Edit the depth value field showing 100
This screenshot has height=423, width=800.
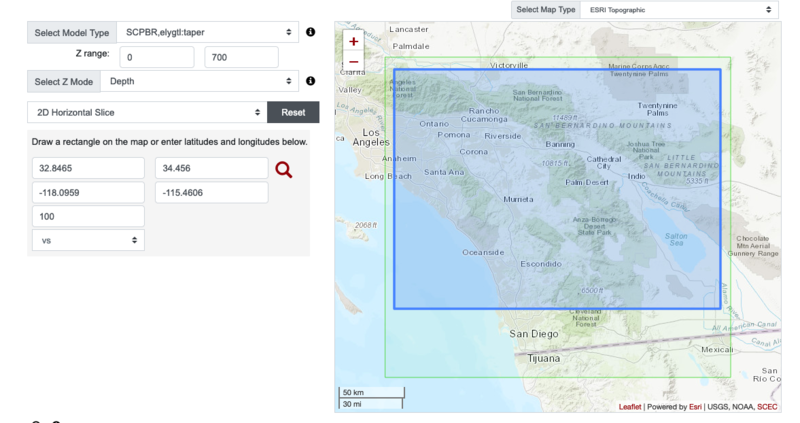88,216
